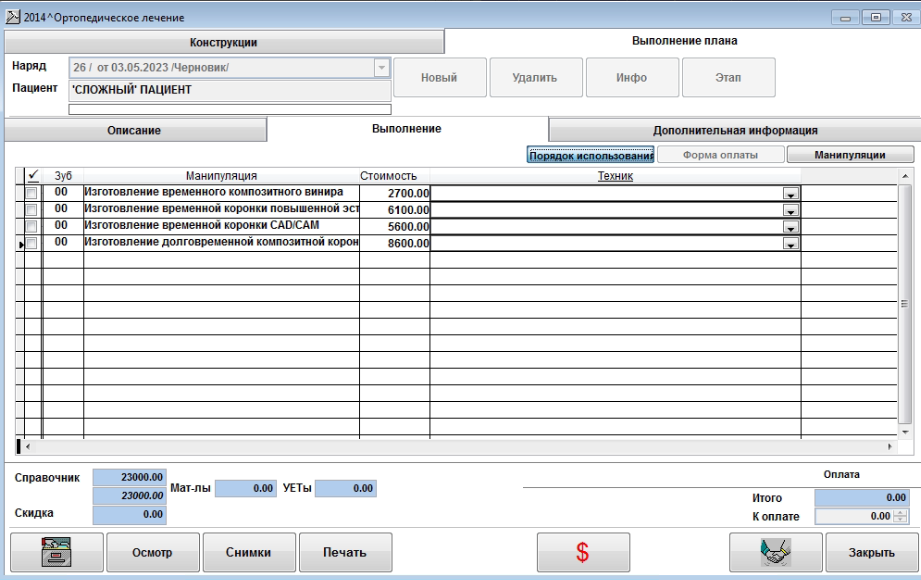Click the Манипуляции button

(850, 155)
